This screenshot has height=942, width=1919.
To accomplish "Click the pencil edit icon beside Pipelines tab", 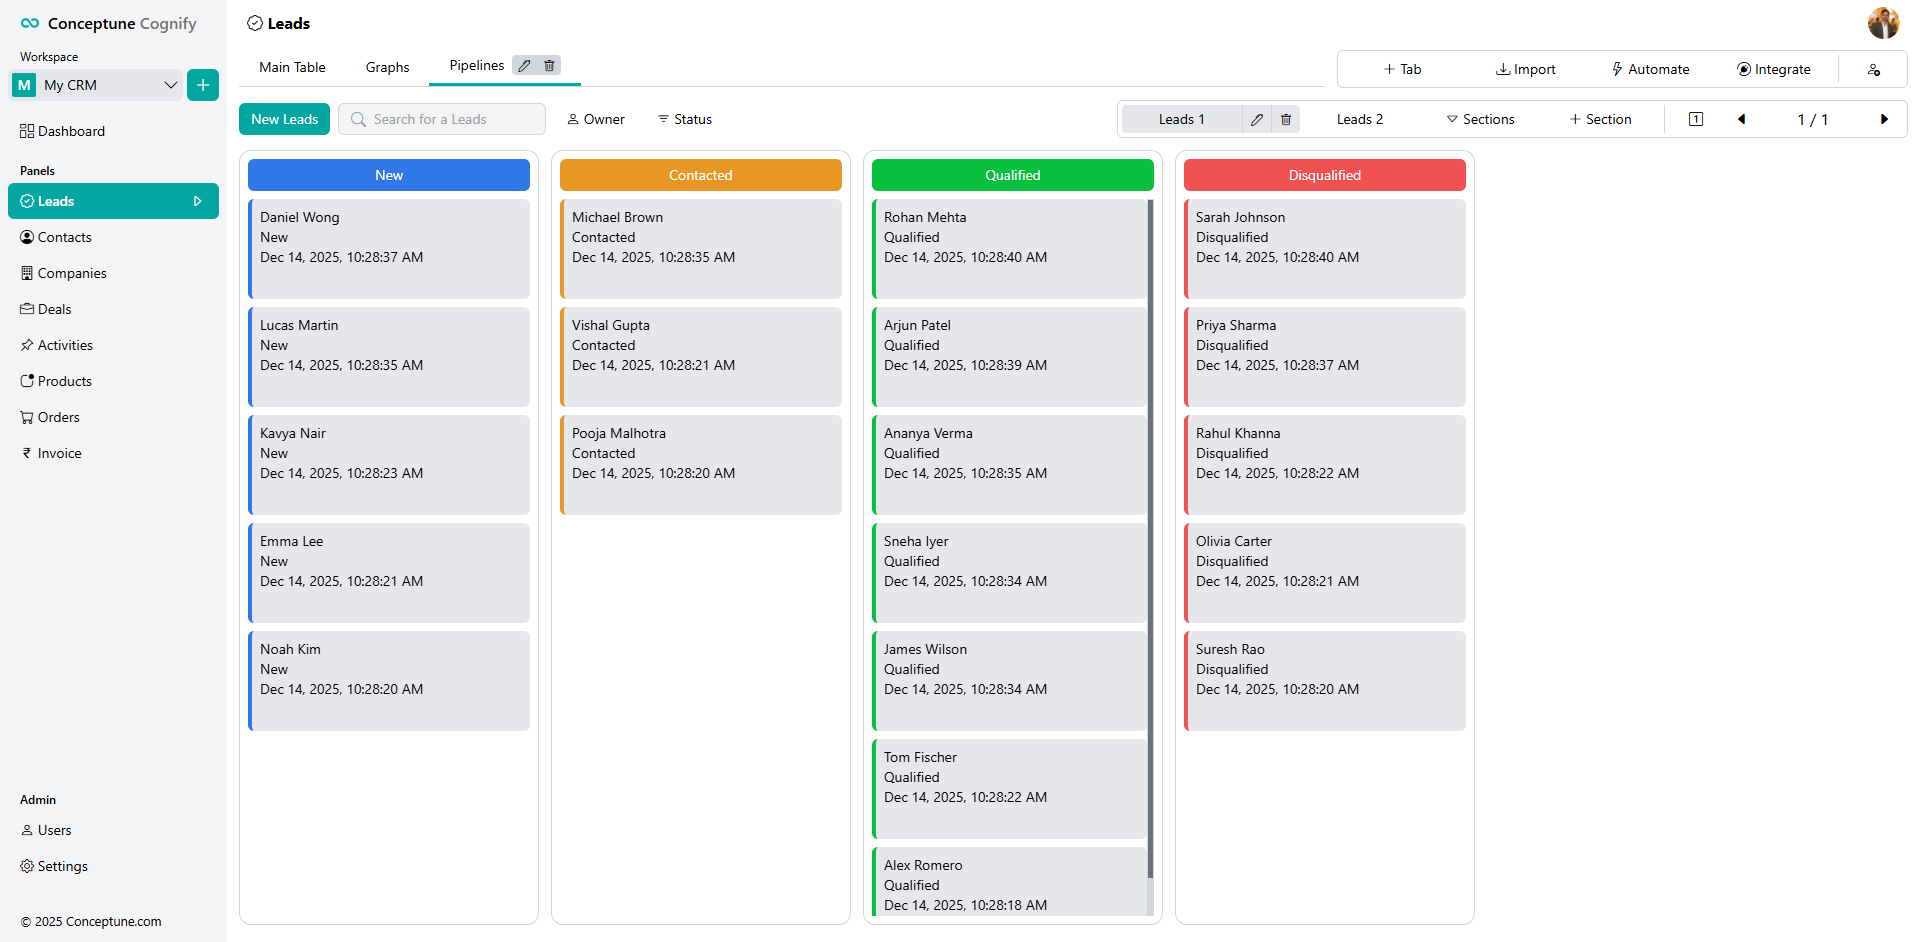I will click(x=524, y=66).
